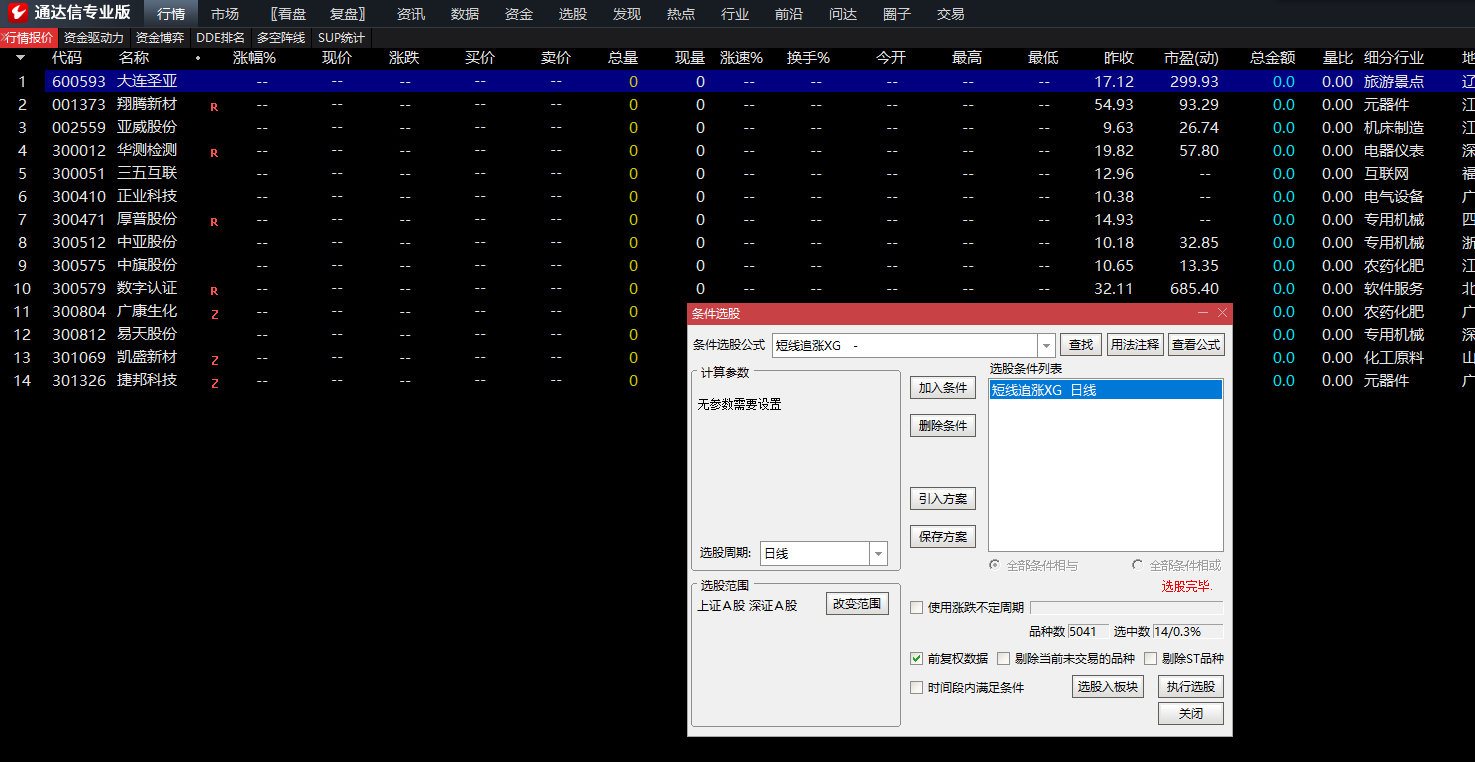
Task: Click the 查找 button
Action: click(1081, 345)
